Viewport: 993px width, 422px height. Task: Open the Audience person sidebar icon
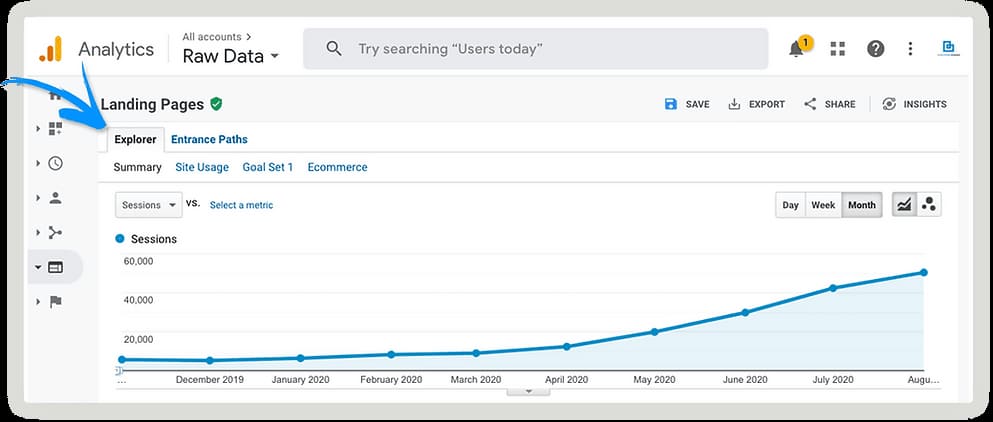[55, 198]
